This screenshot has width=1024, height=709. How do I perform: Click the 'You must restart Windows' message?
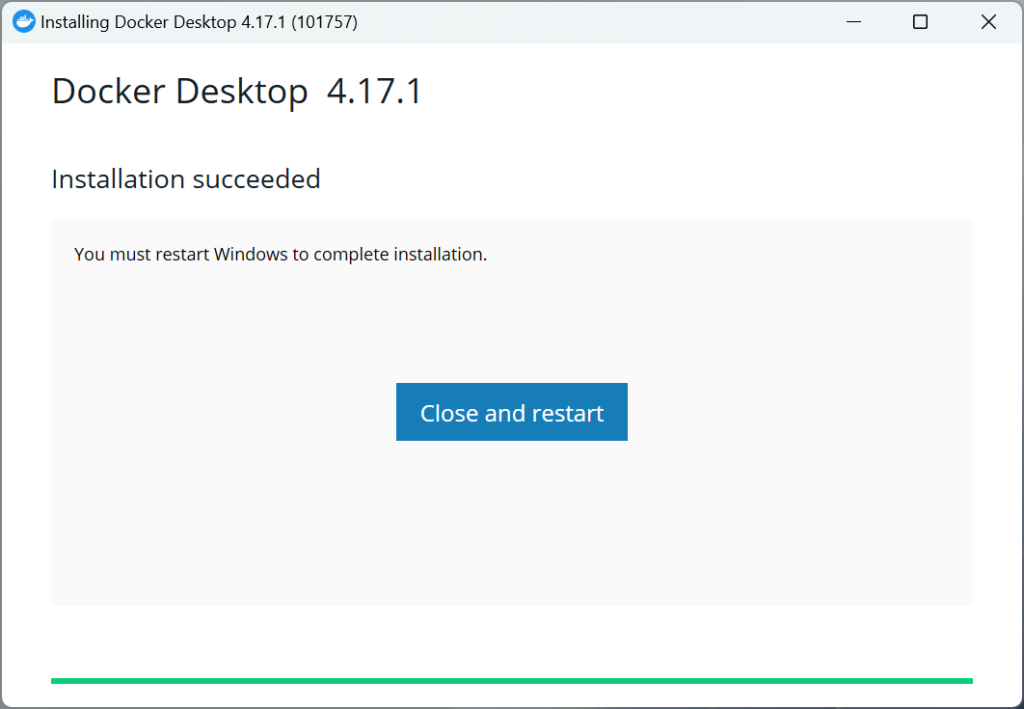[281, 254]
